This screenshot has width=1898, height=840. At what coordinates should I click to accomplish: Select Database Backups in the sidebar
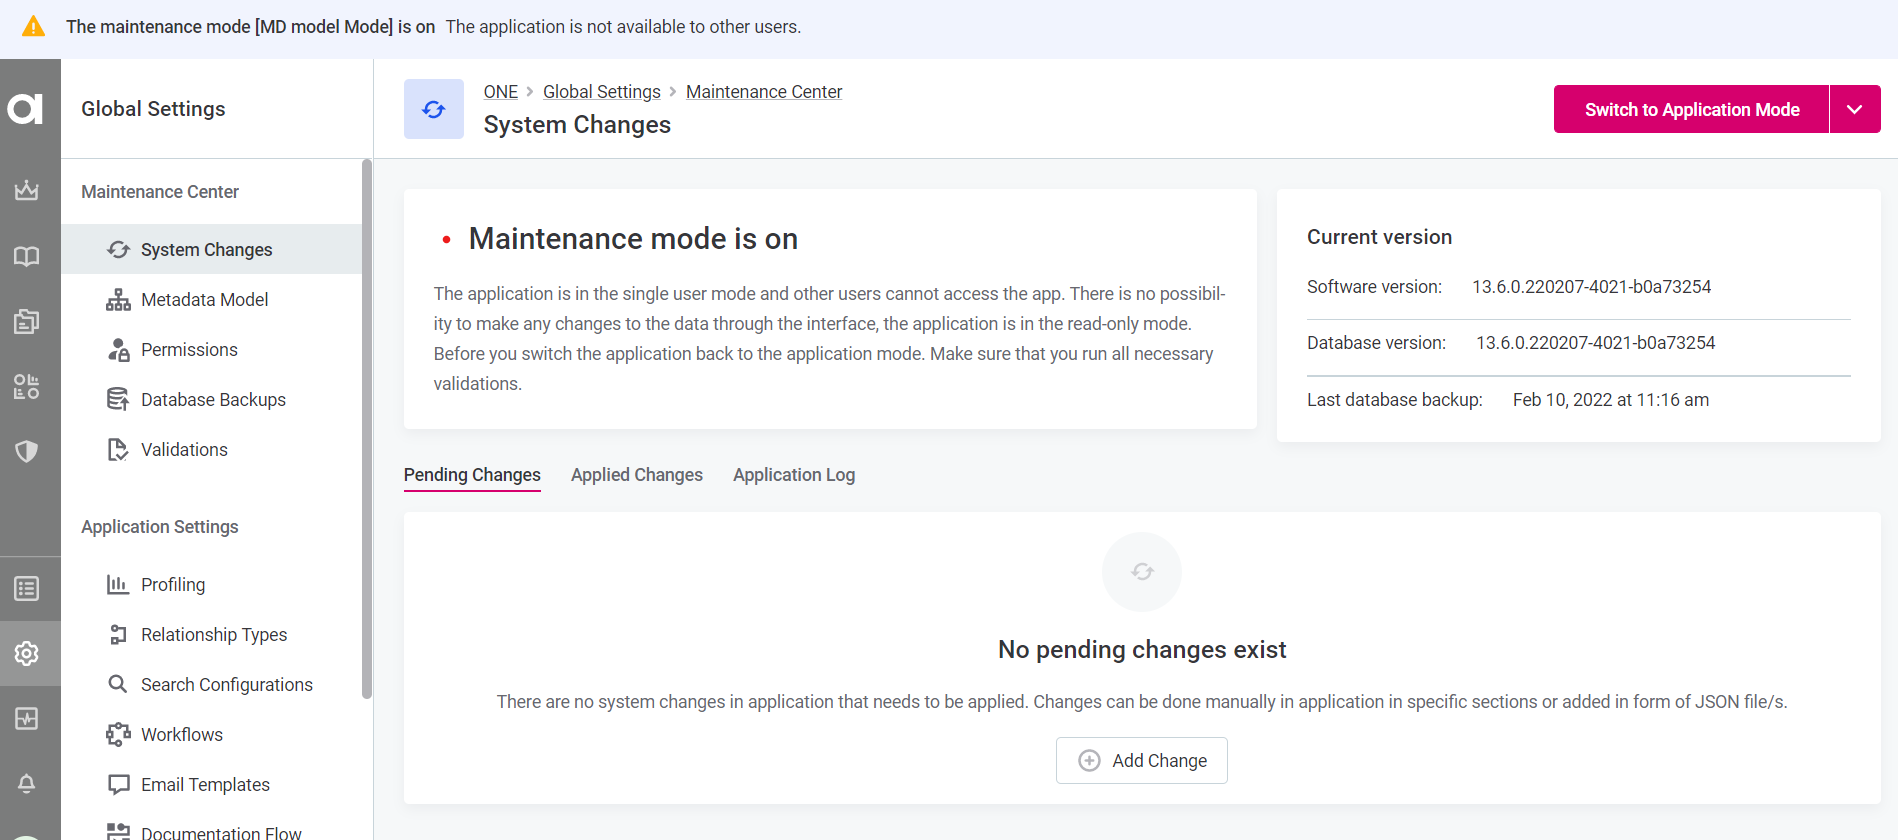[x=213, y=400]
